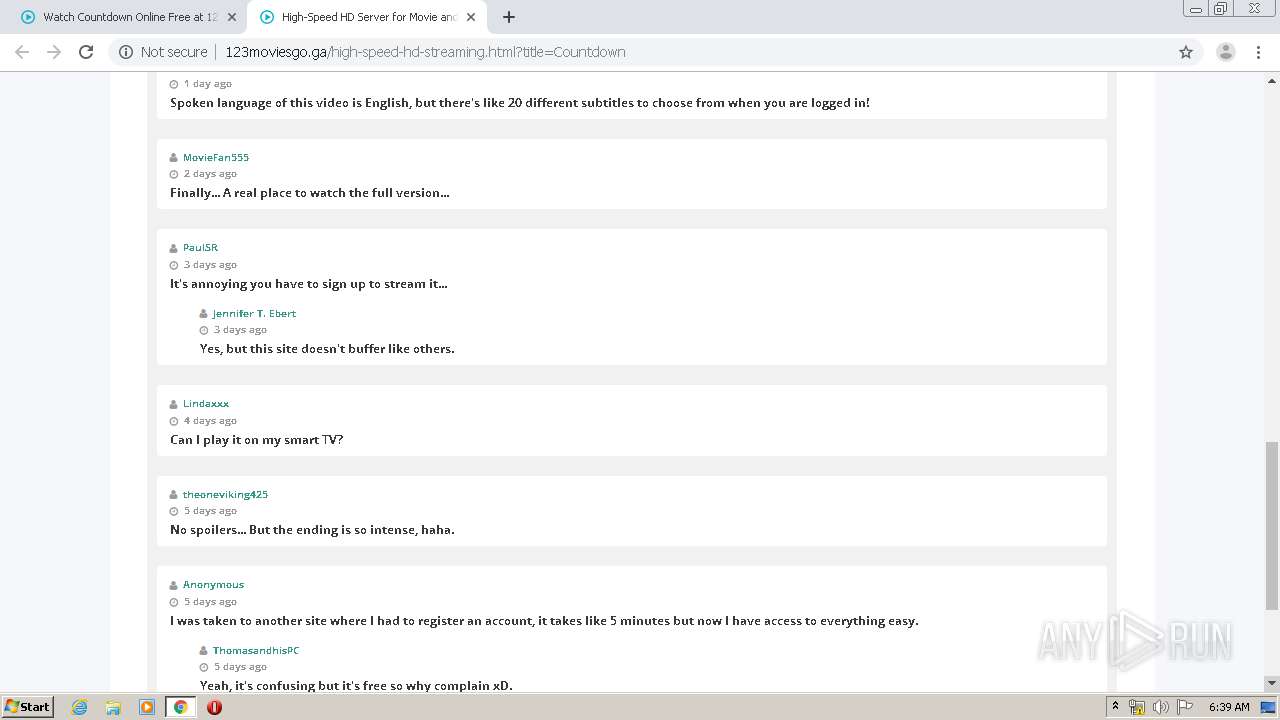Click user icon beside ThomasandhisPC

coord(204,651)
